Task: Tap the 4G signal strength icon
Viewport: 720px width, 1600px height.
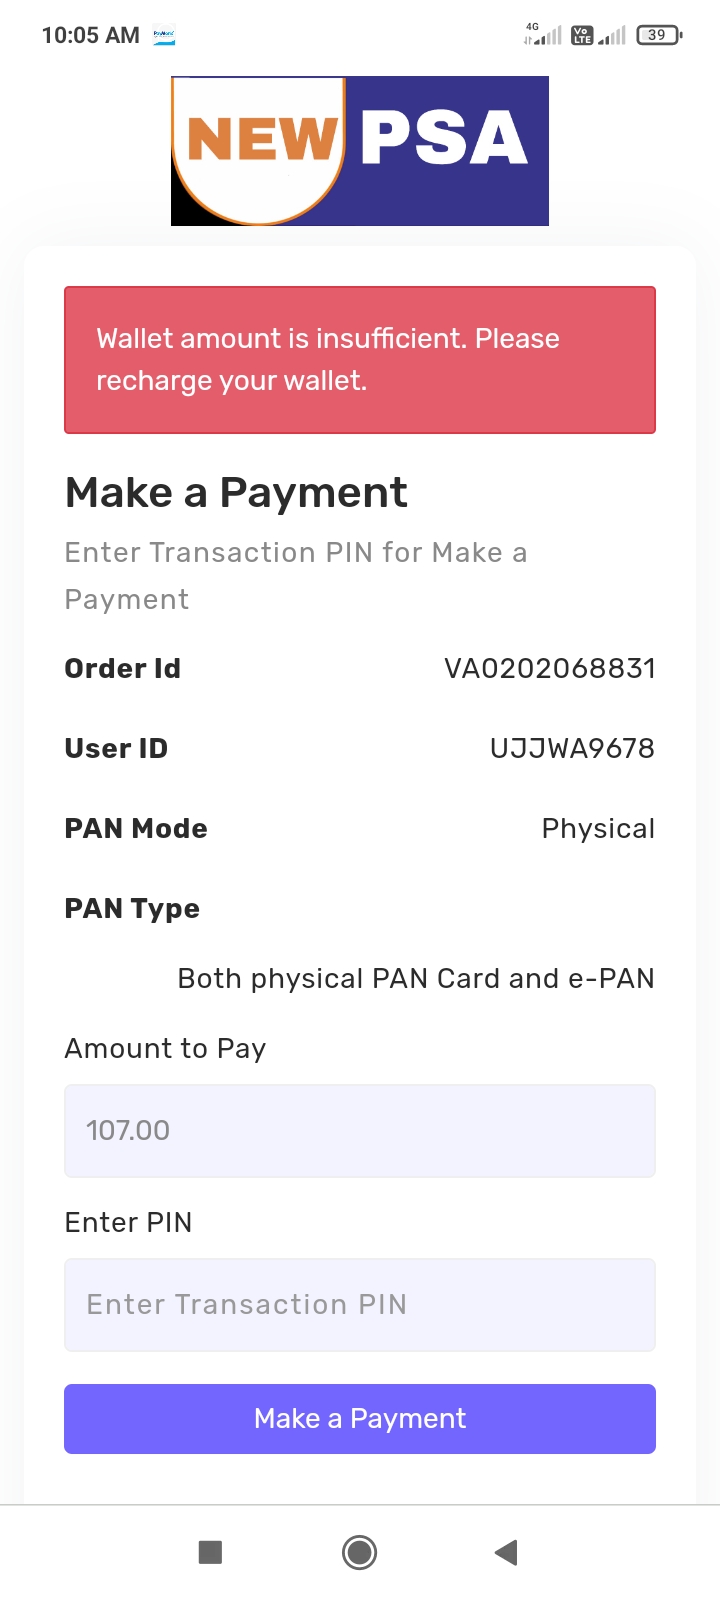Action: tap(543, 35)
